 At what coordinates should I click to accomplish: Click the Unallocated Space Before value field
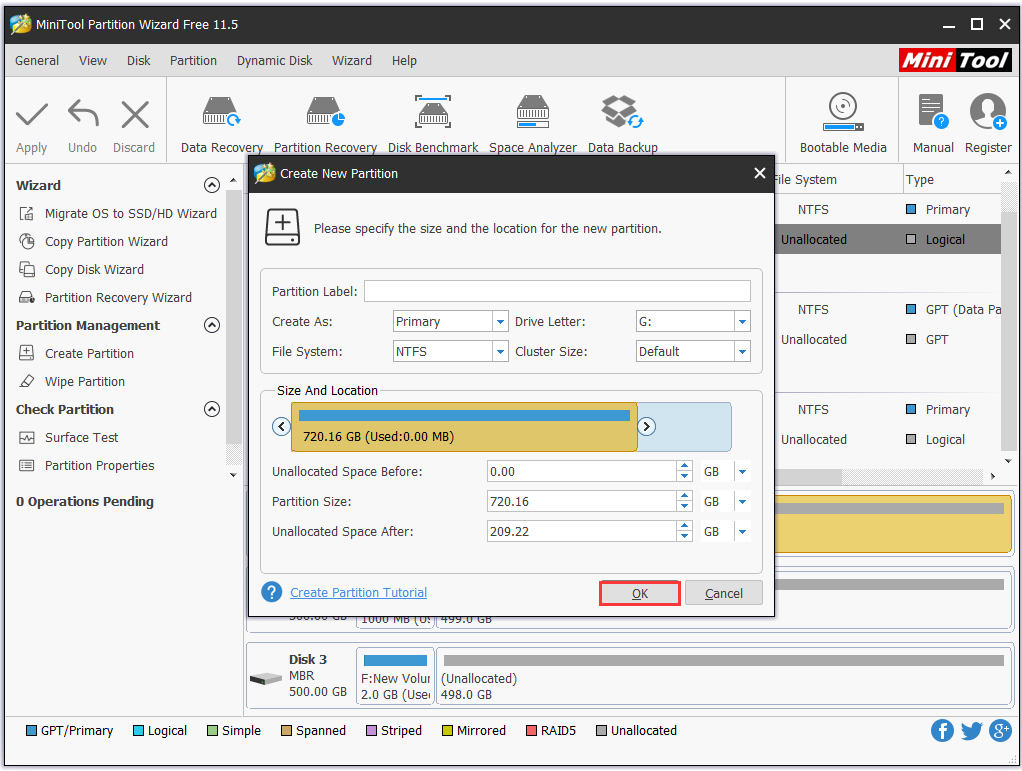(581, 472)
